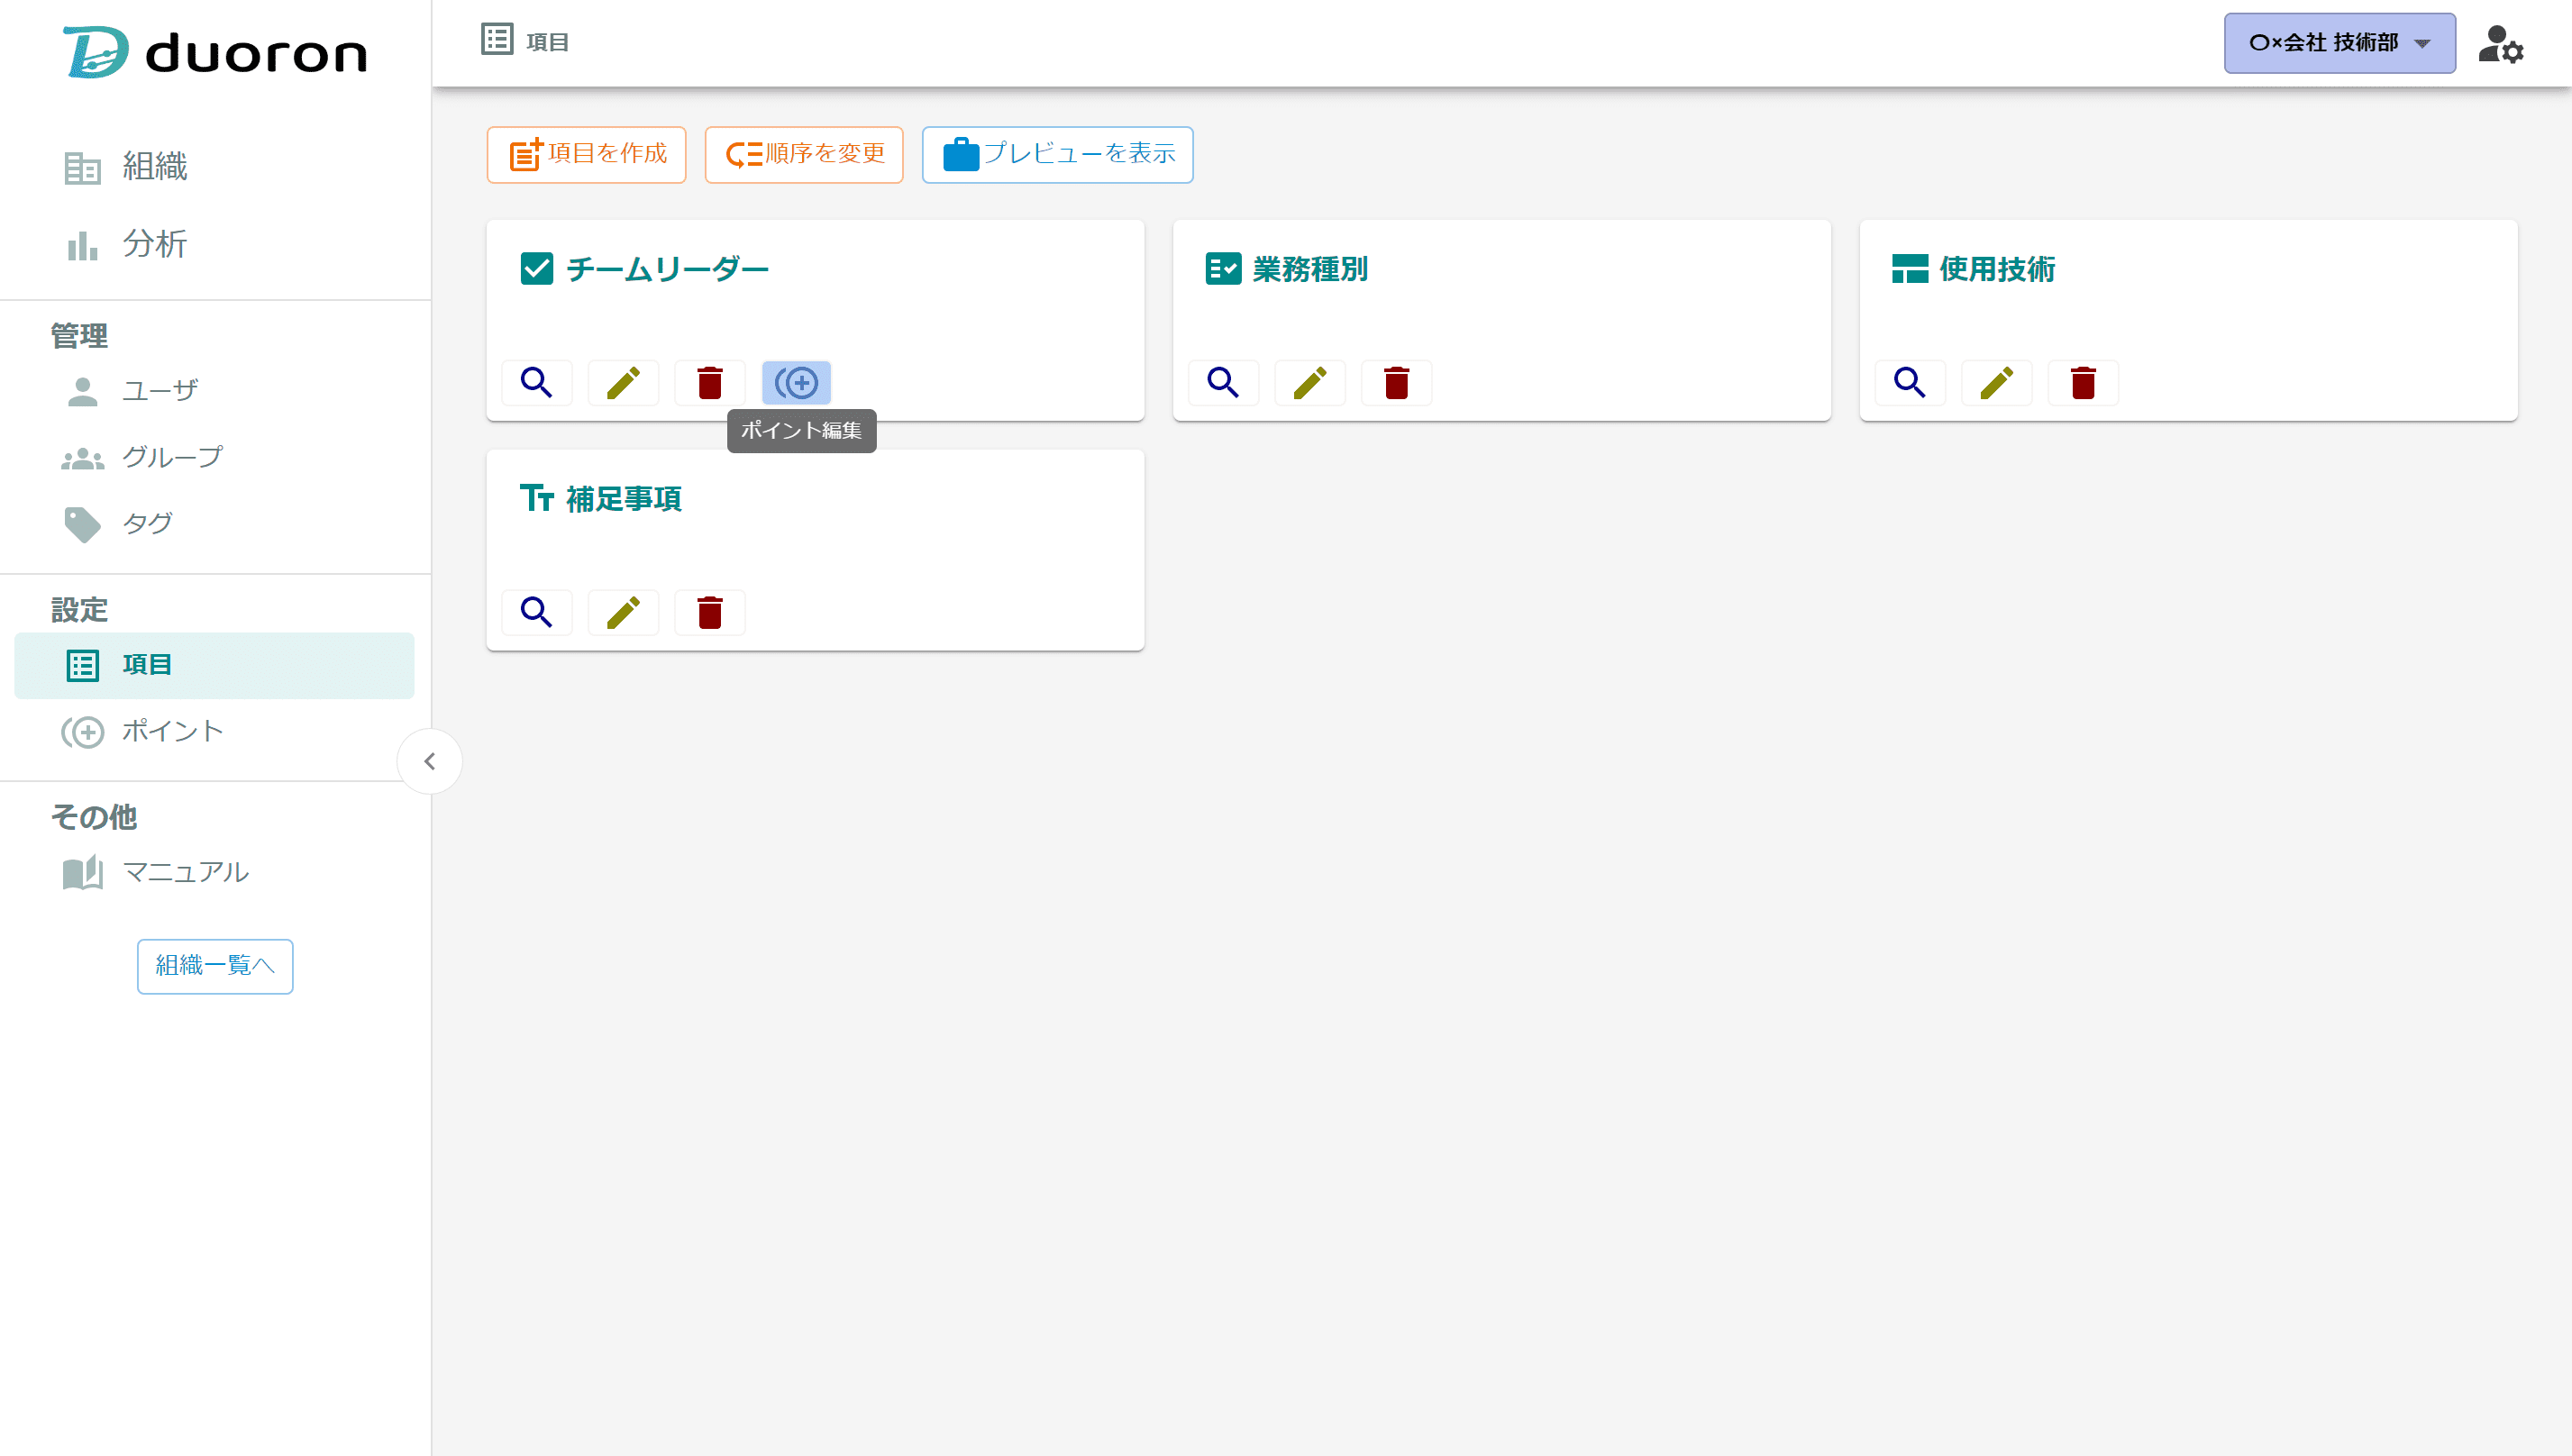This screenshot has height=1456, width=2572.
Task: Collapse the sidebar with the chevron button
Action: 430,762
